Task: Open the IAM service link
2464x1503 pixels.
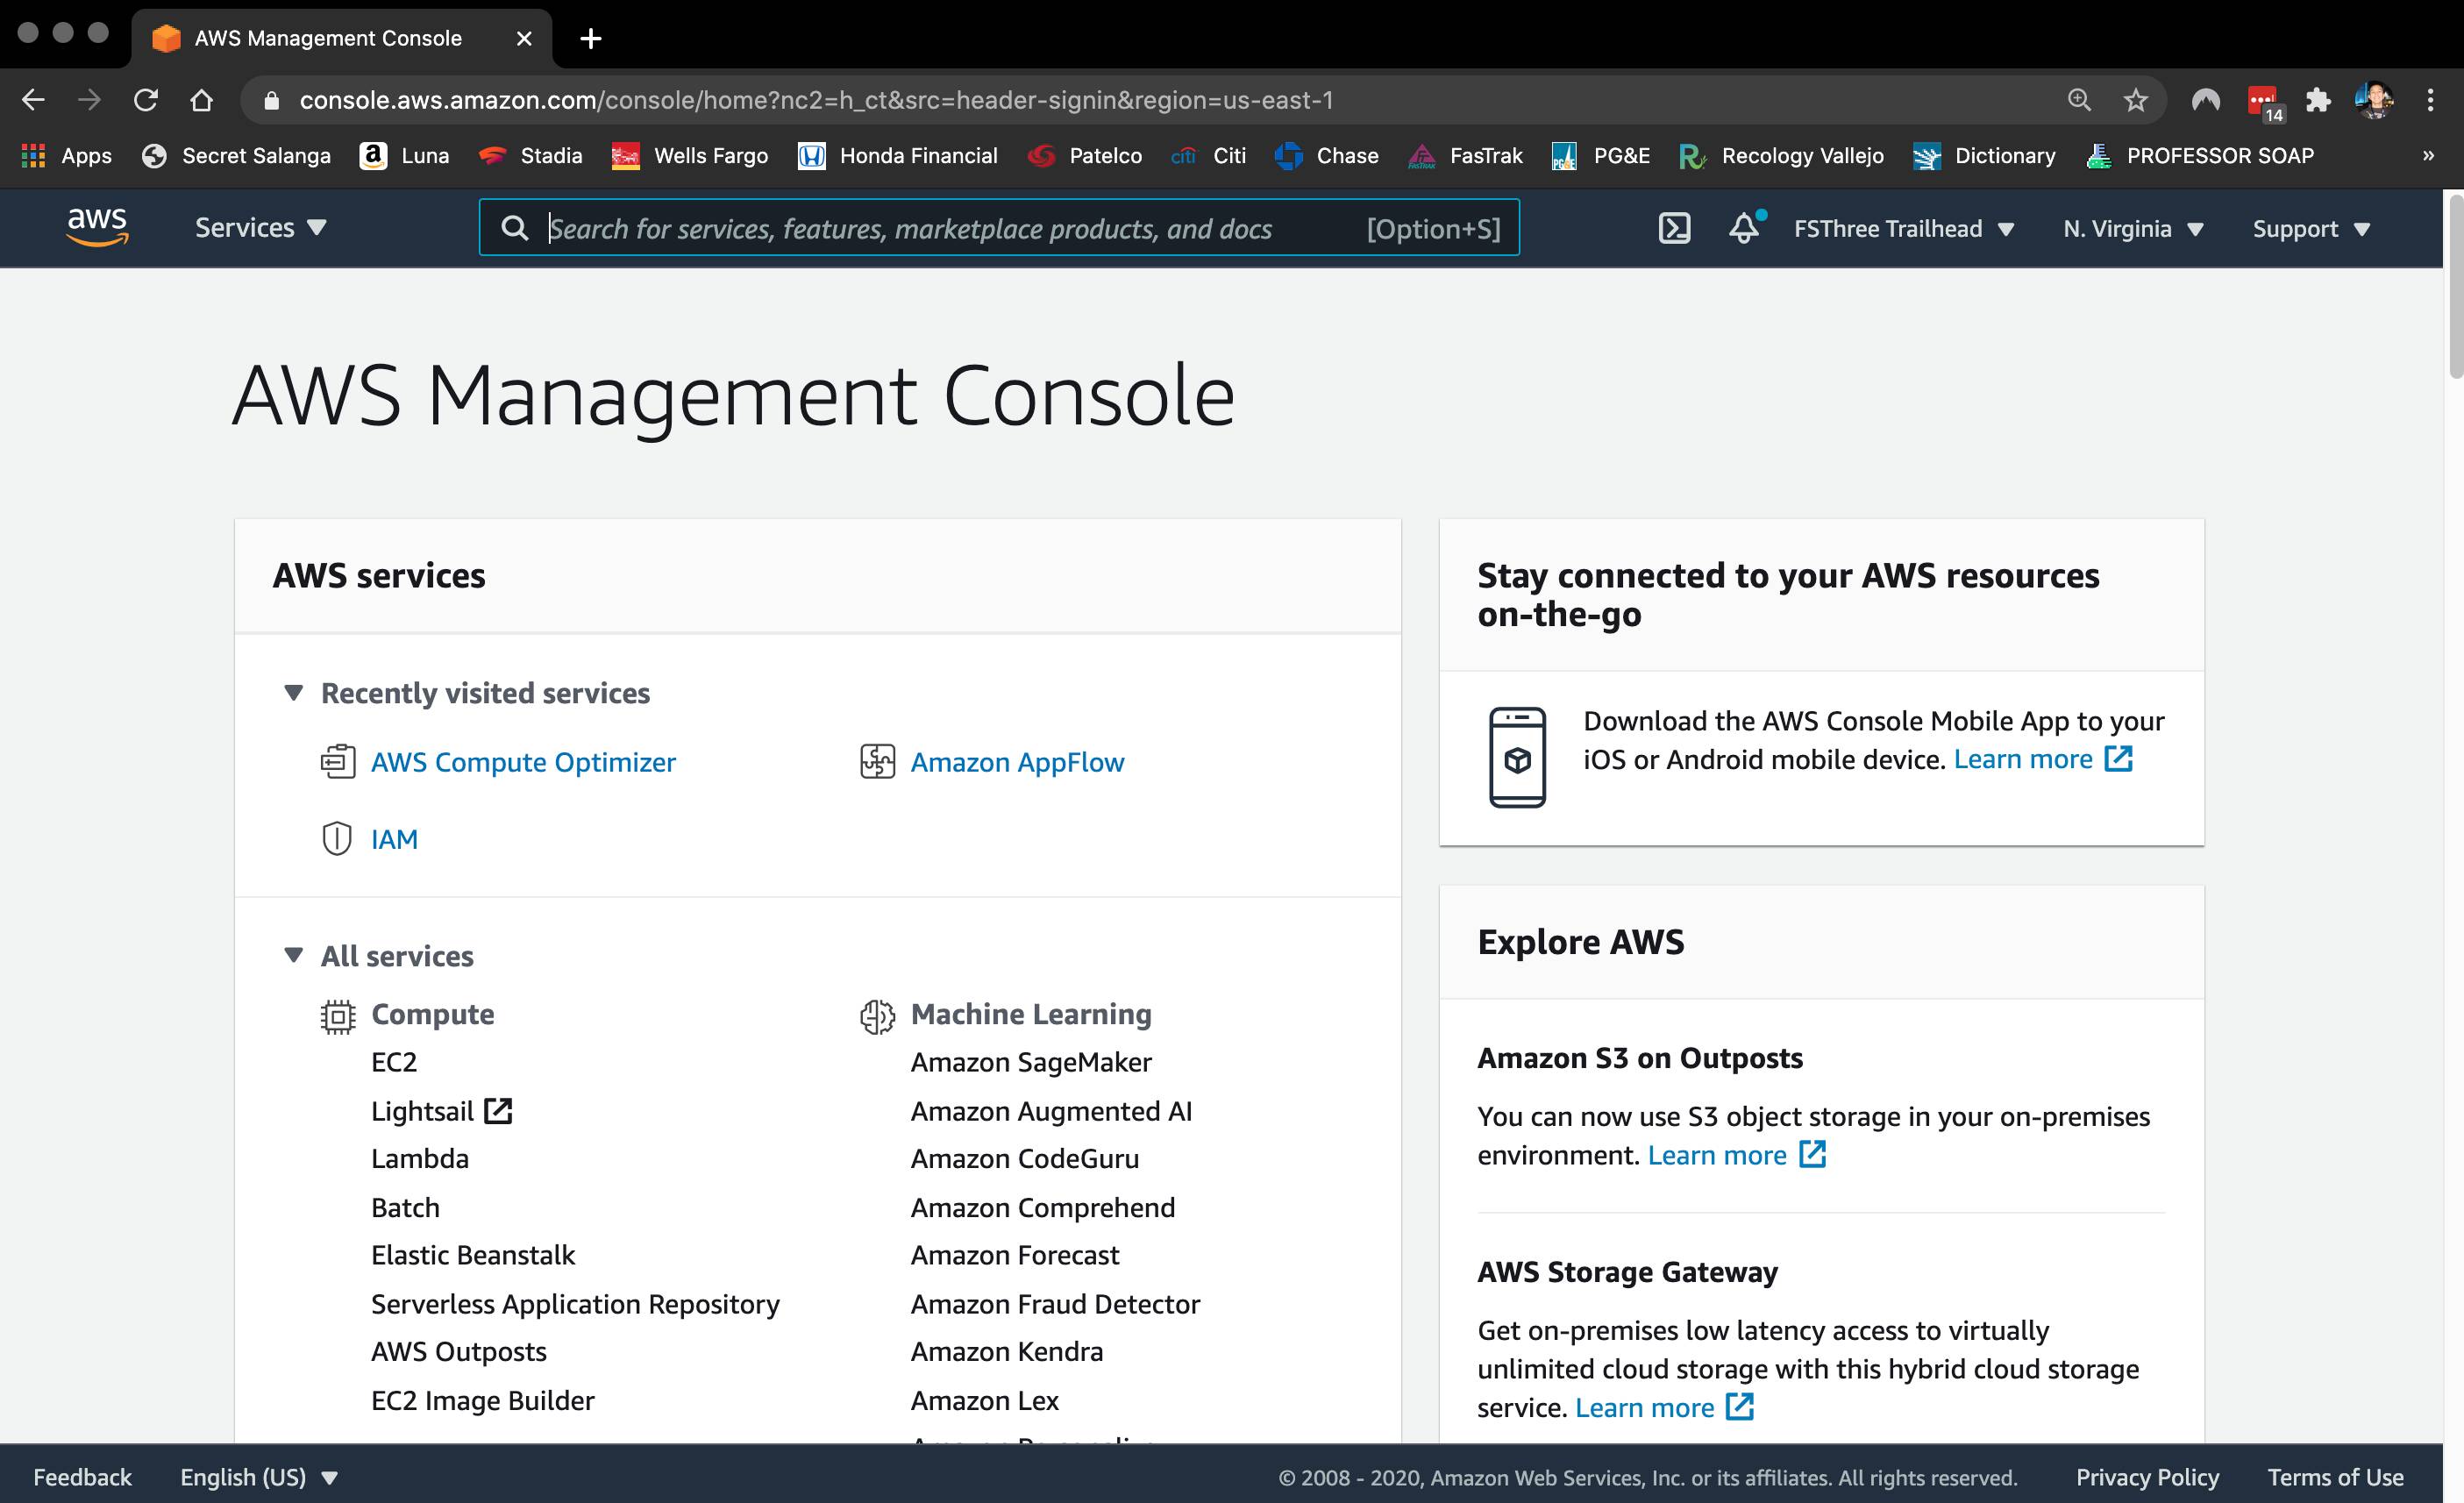Action: coord(394,839)
